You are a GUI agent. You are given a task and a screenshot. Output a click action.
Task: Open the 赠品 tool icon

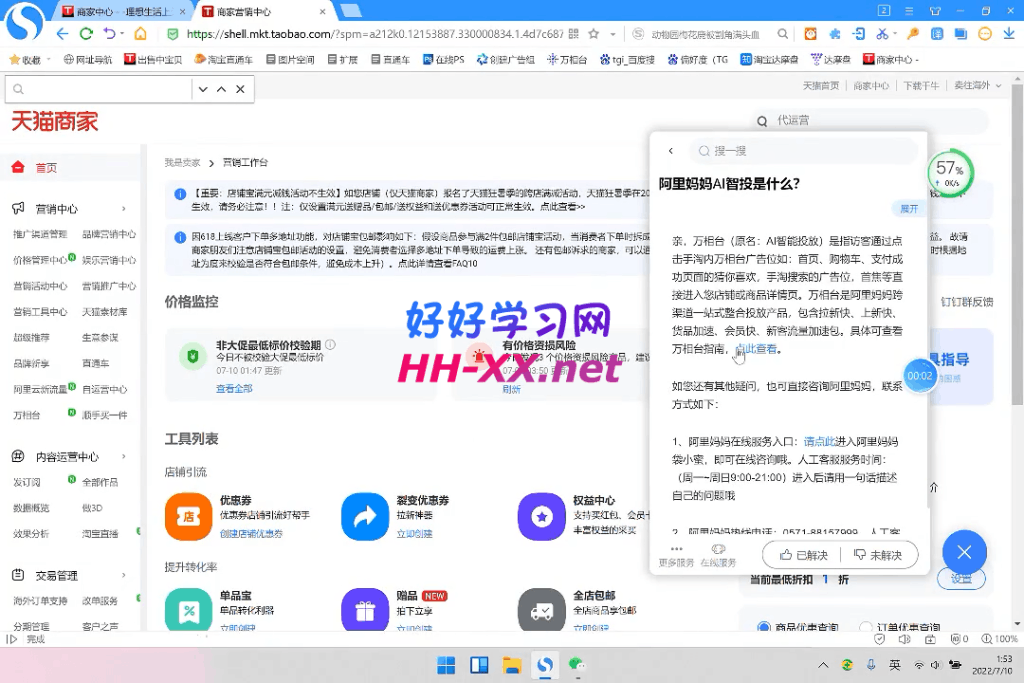coord(365,609)
